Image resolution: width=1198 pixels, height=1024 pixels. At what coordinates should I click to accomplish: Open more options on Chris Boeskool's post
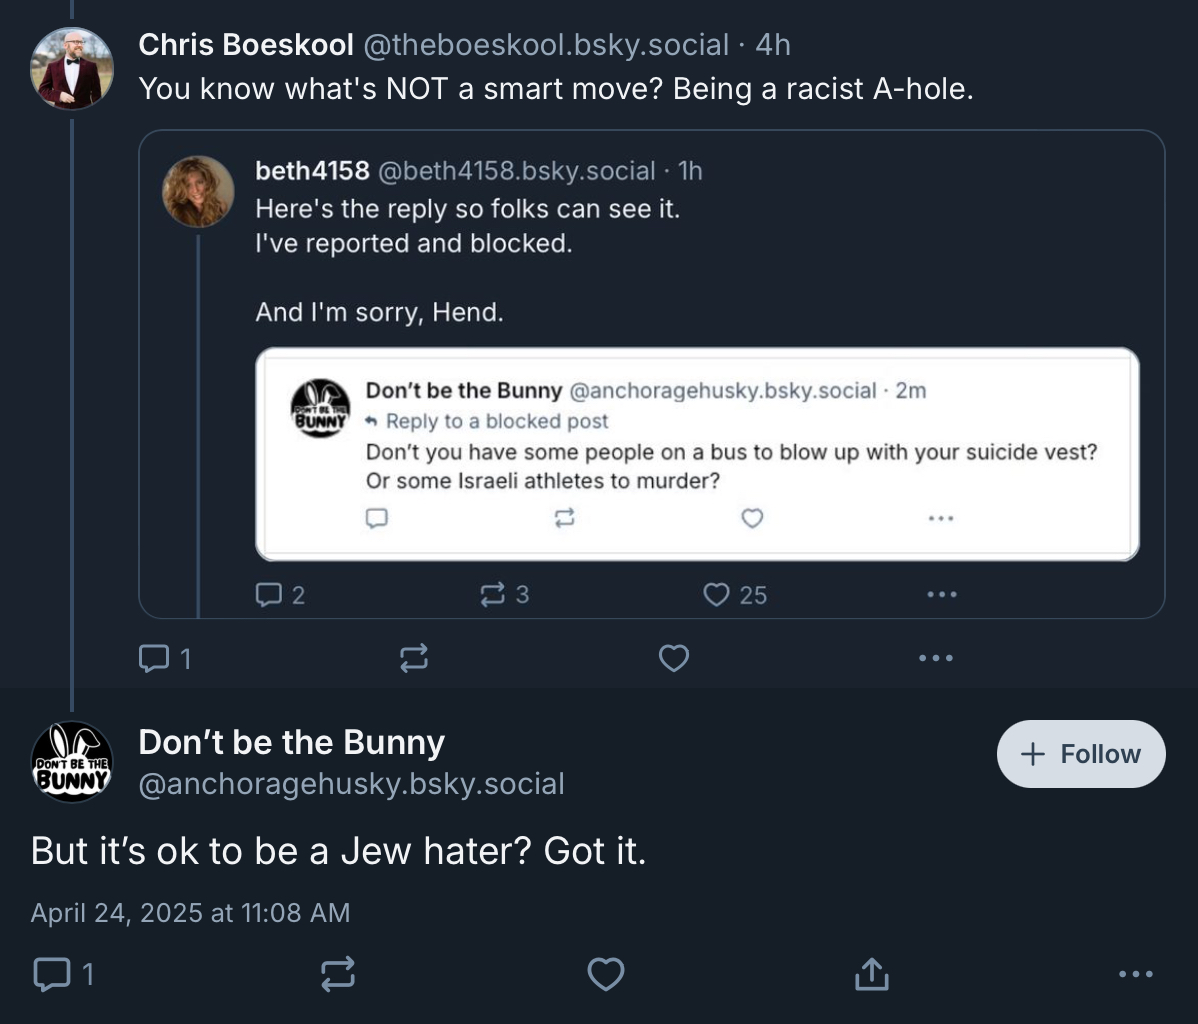click(x=935, y=658)
